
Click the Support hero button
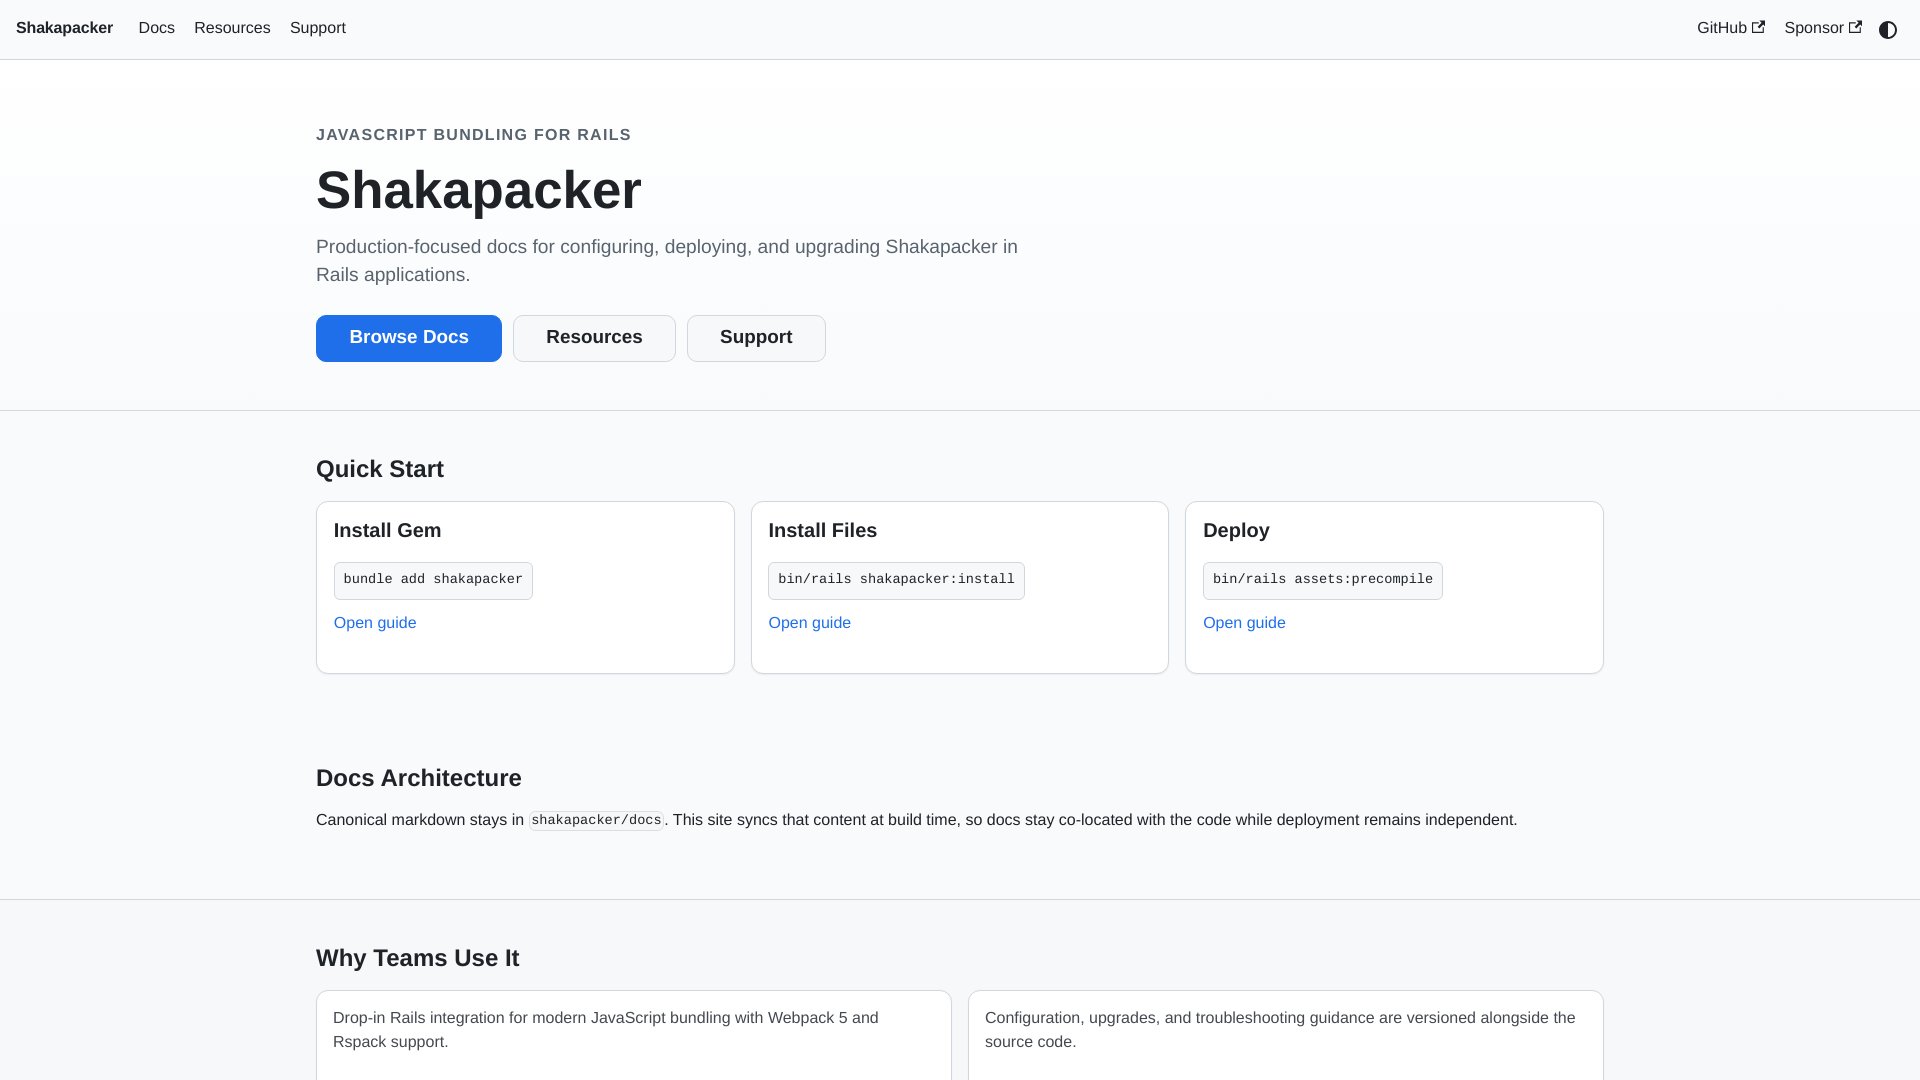(756, 338)
